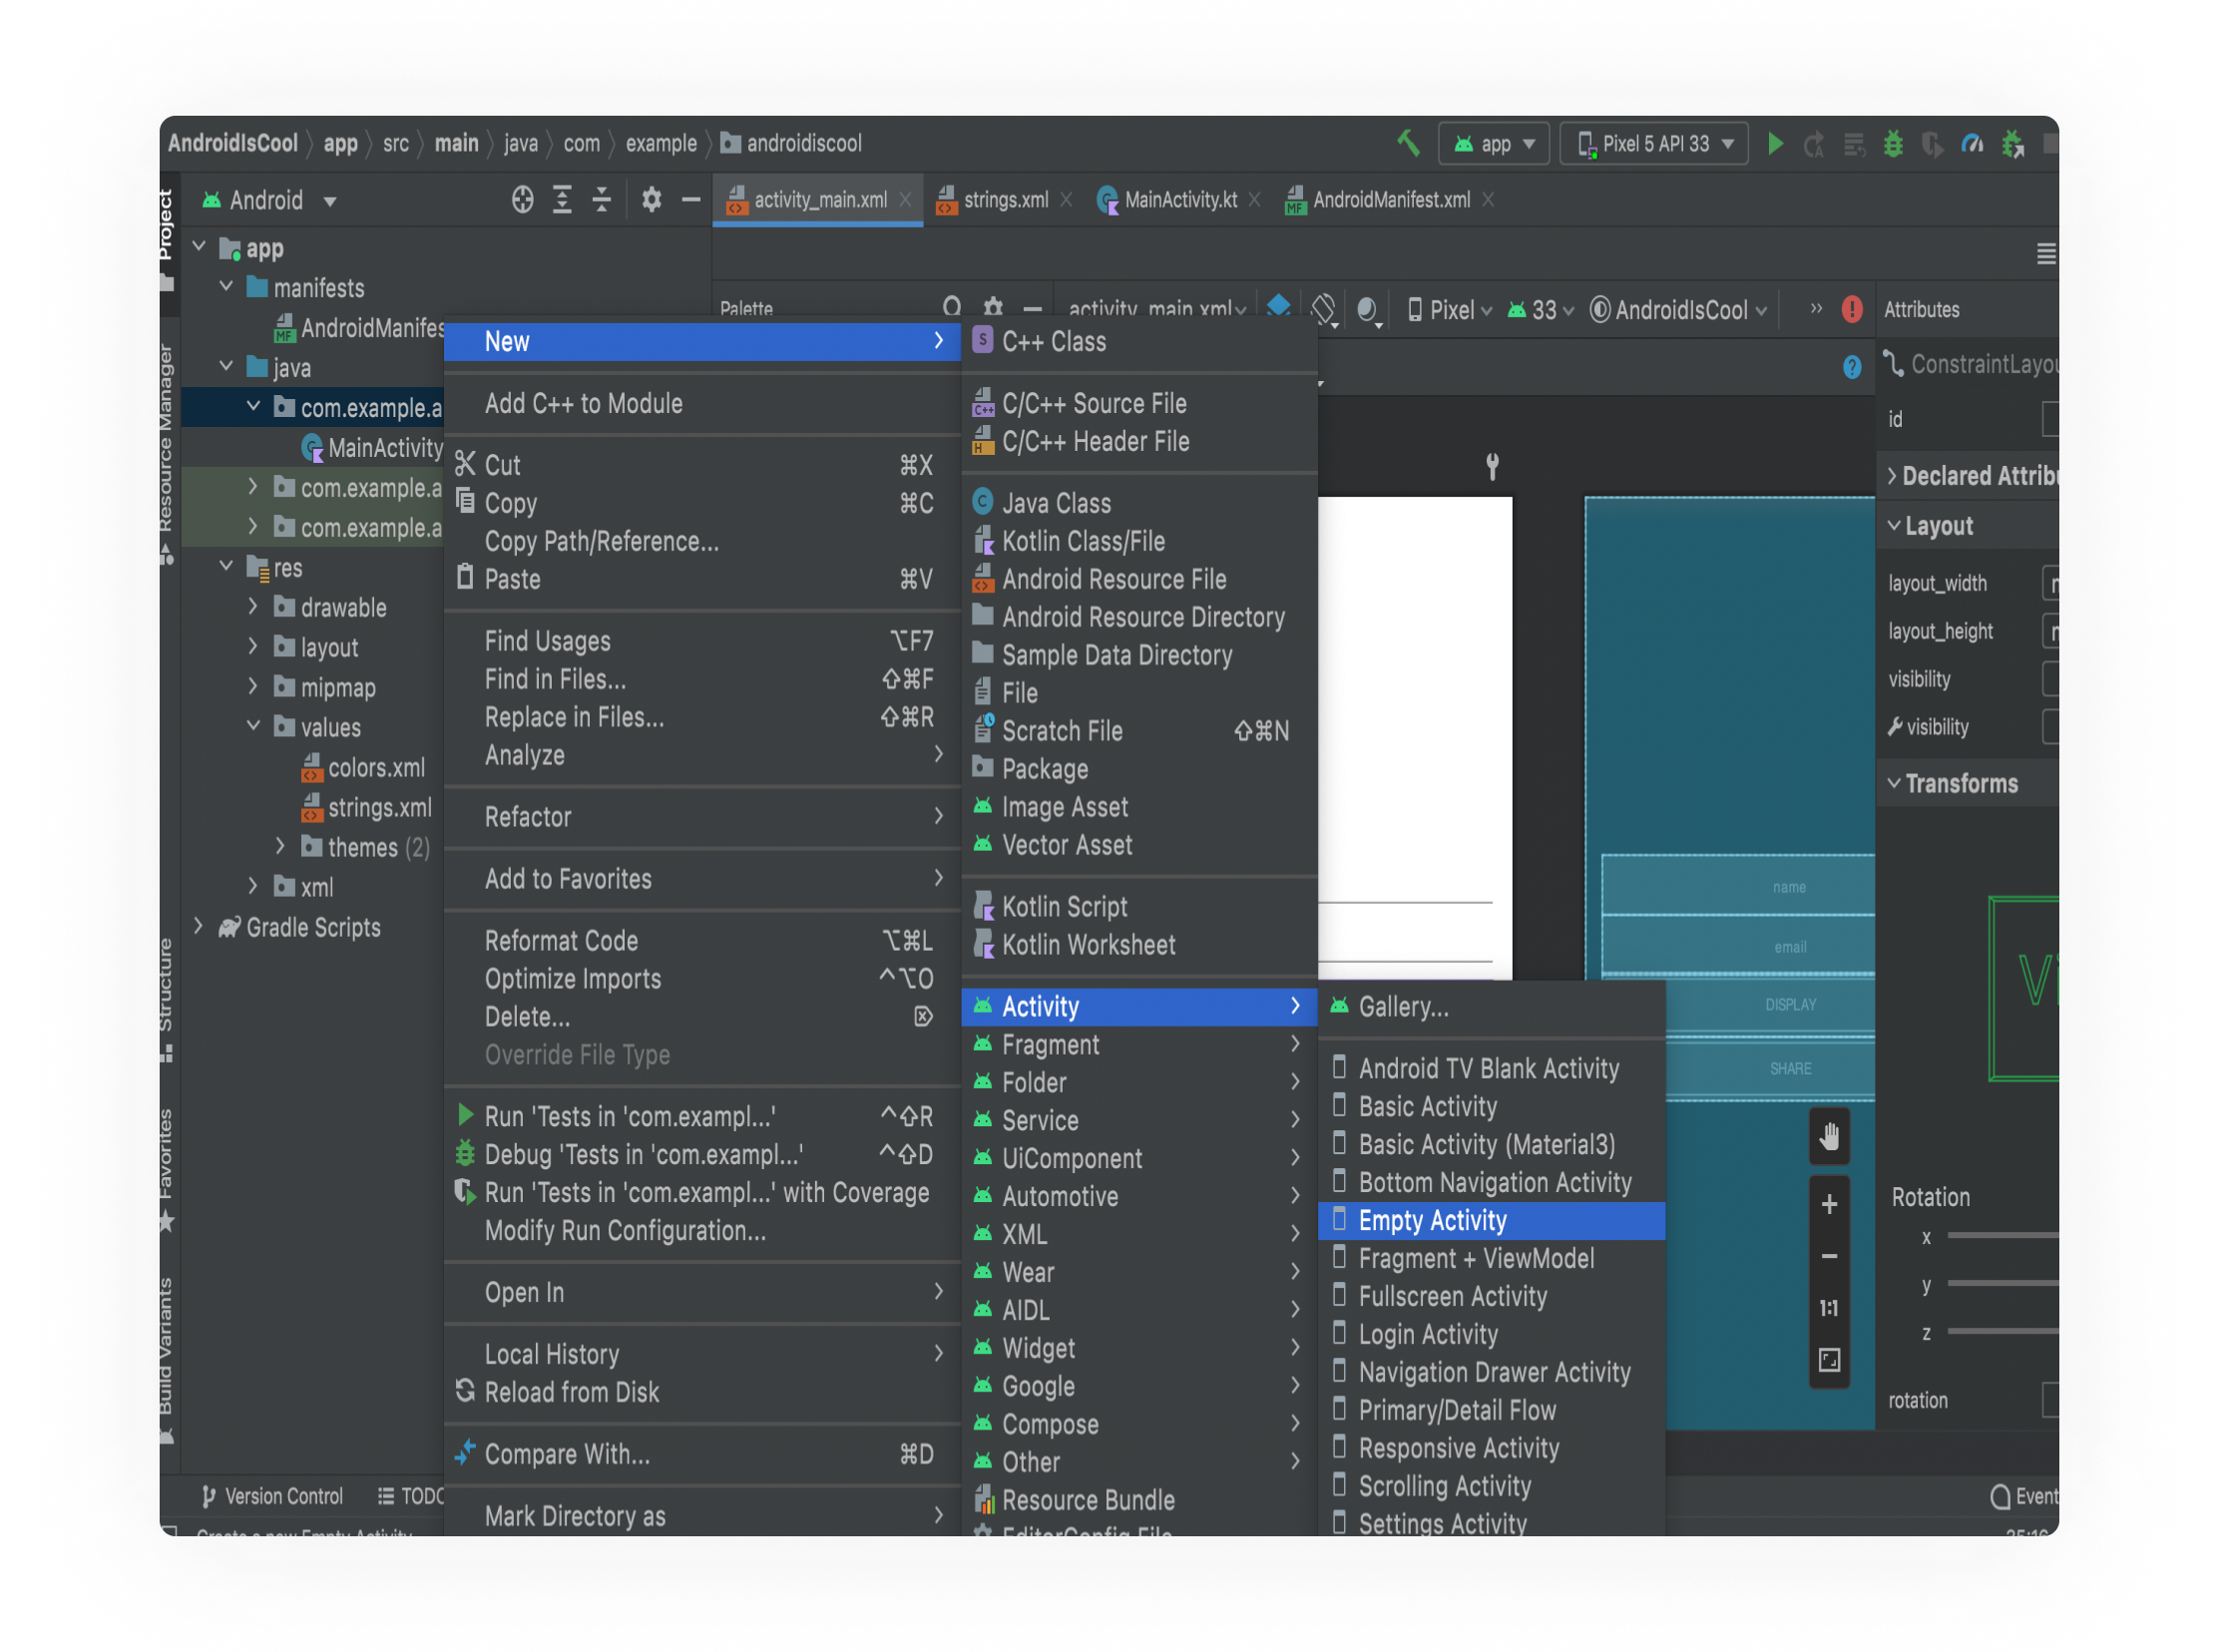Zoom in with the plus icon
The width and height of the screenshot is (2219, 1652).
click(1829, 1205)
